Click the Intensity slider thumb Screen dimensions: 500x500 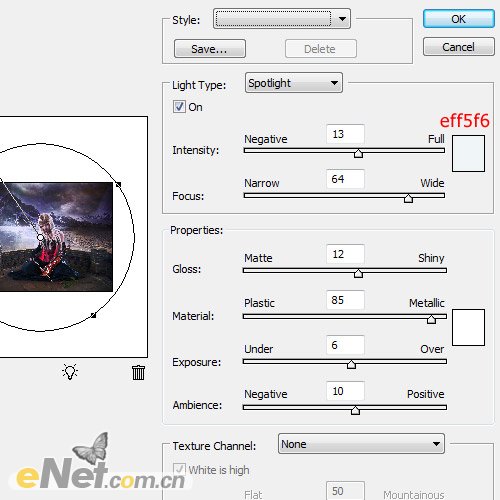(x=358, y=153)
